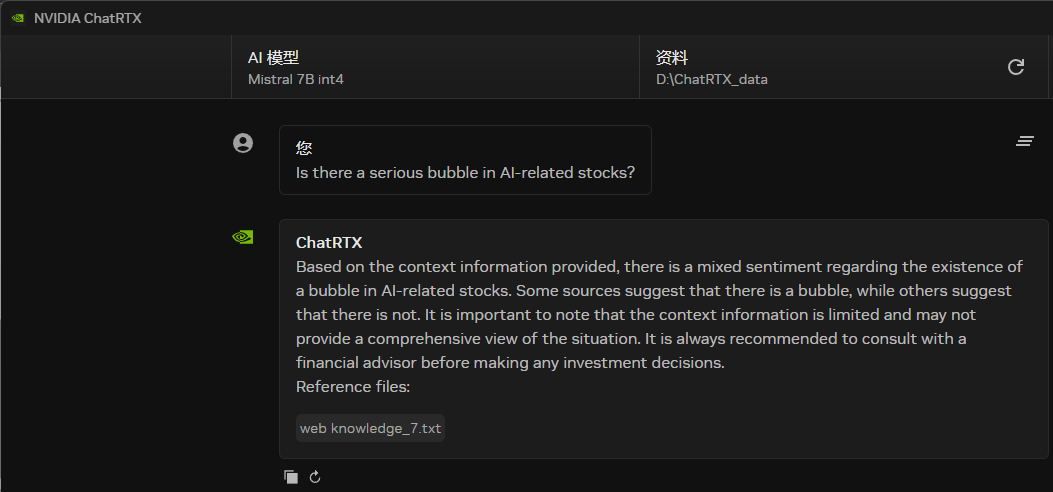Click the 'Reference files:' label
1053x492 pixels.
[x=353, y=386]
